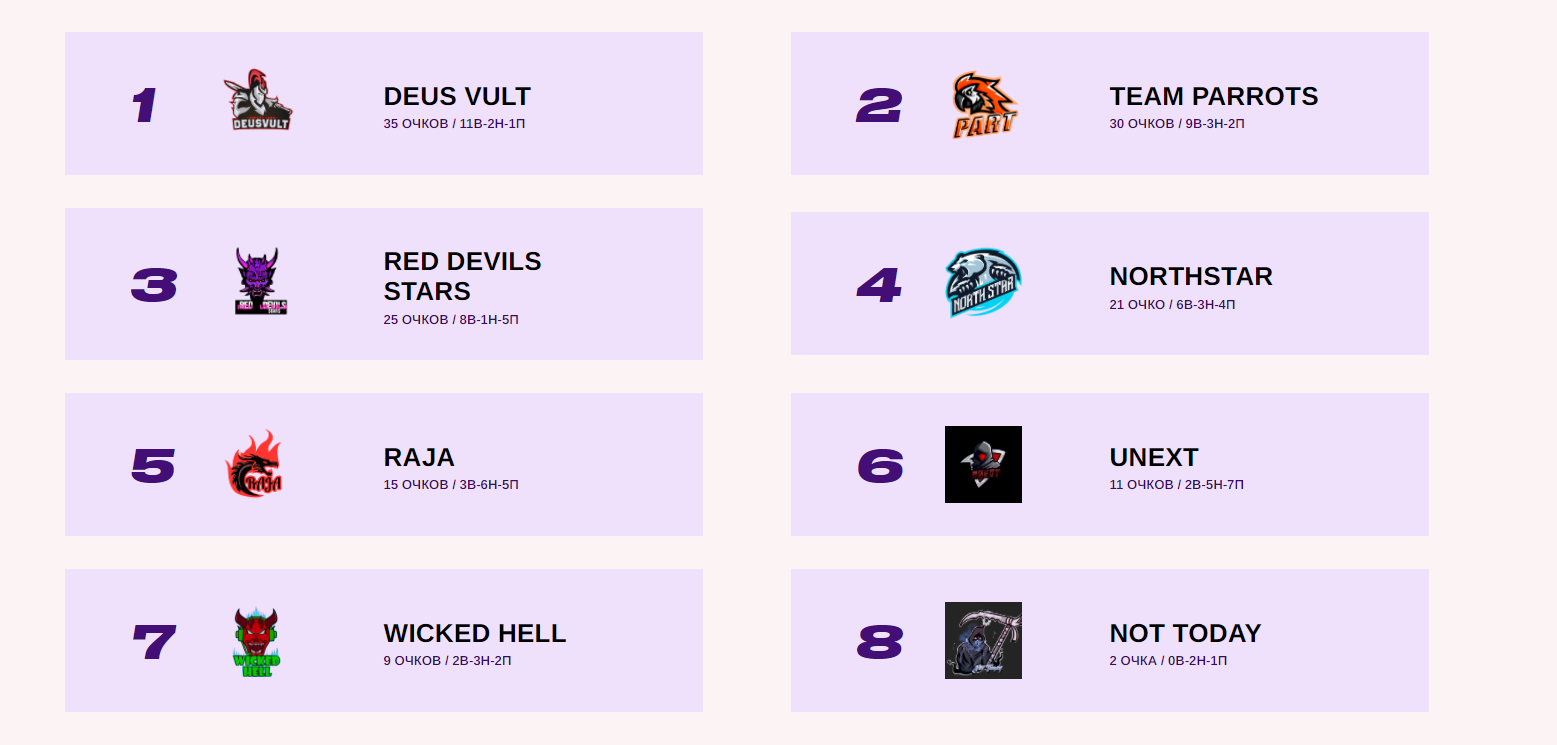
Task: Open the Raja red dragon logo
Action: (254, 465)
